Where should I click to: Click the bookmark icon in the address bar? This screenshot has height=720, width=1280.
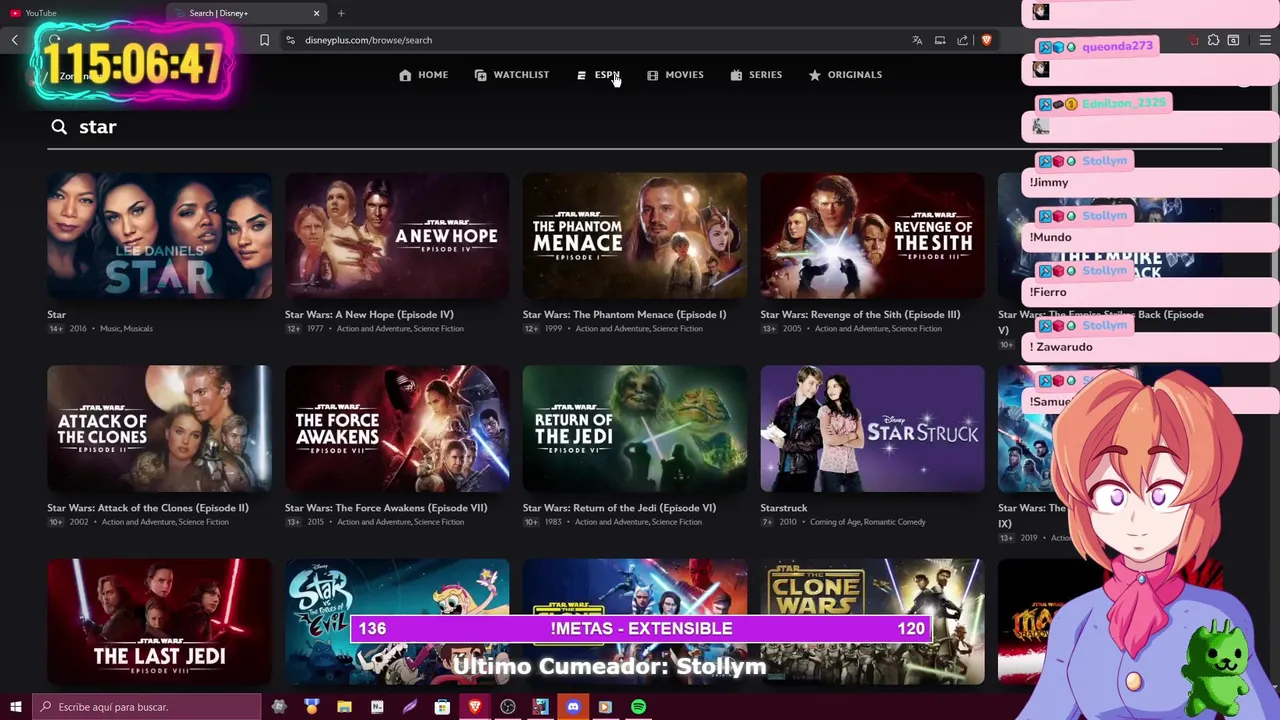(x=264, y=40)
